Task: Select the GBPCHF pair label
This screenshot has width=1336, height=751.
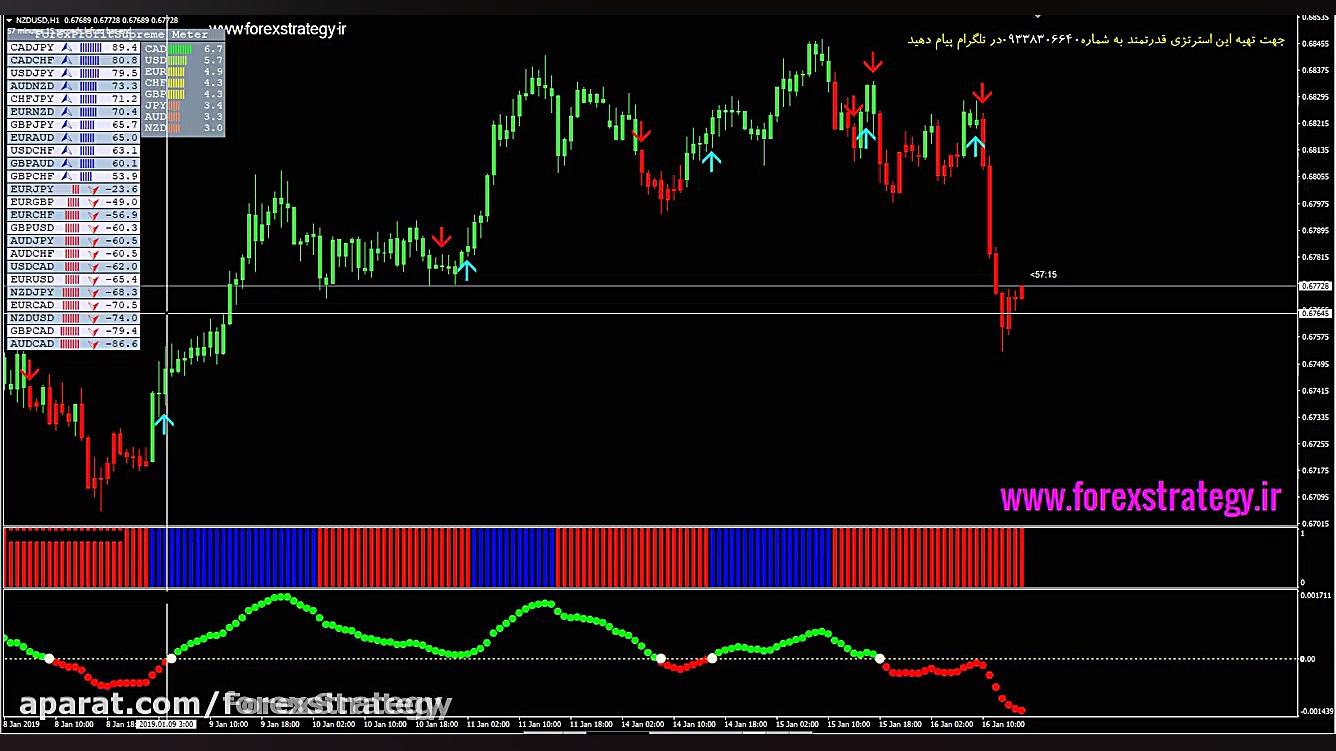Action: click(32, 177)
